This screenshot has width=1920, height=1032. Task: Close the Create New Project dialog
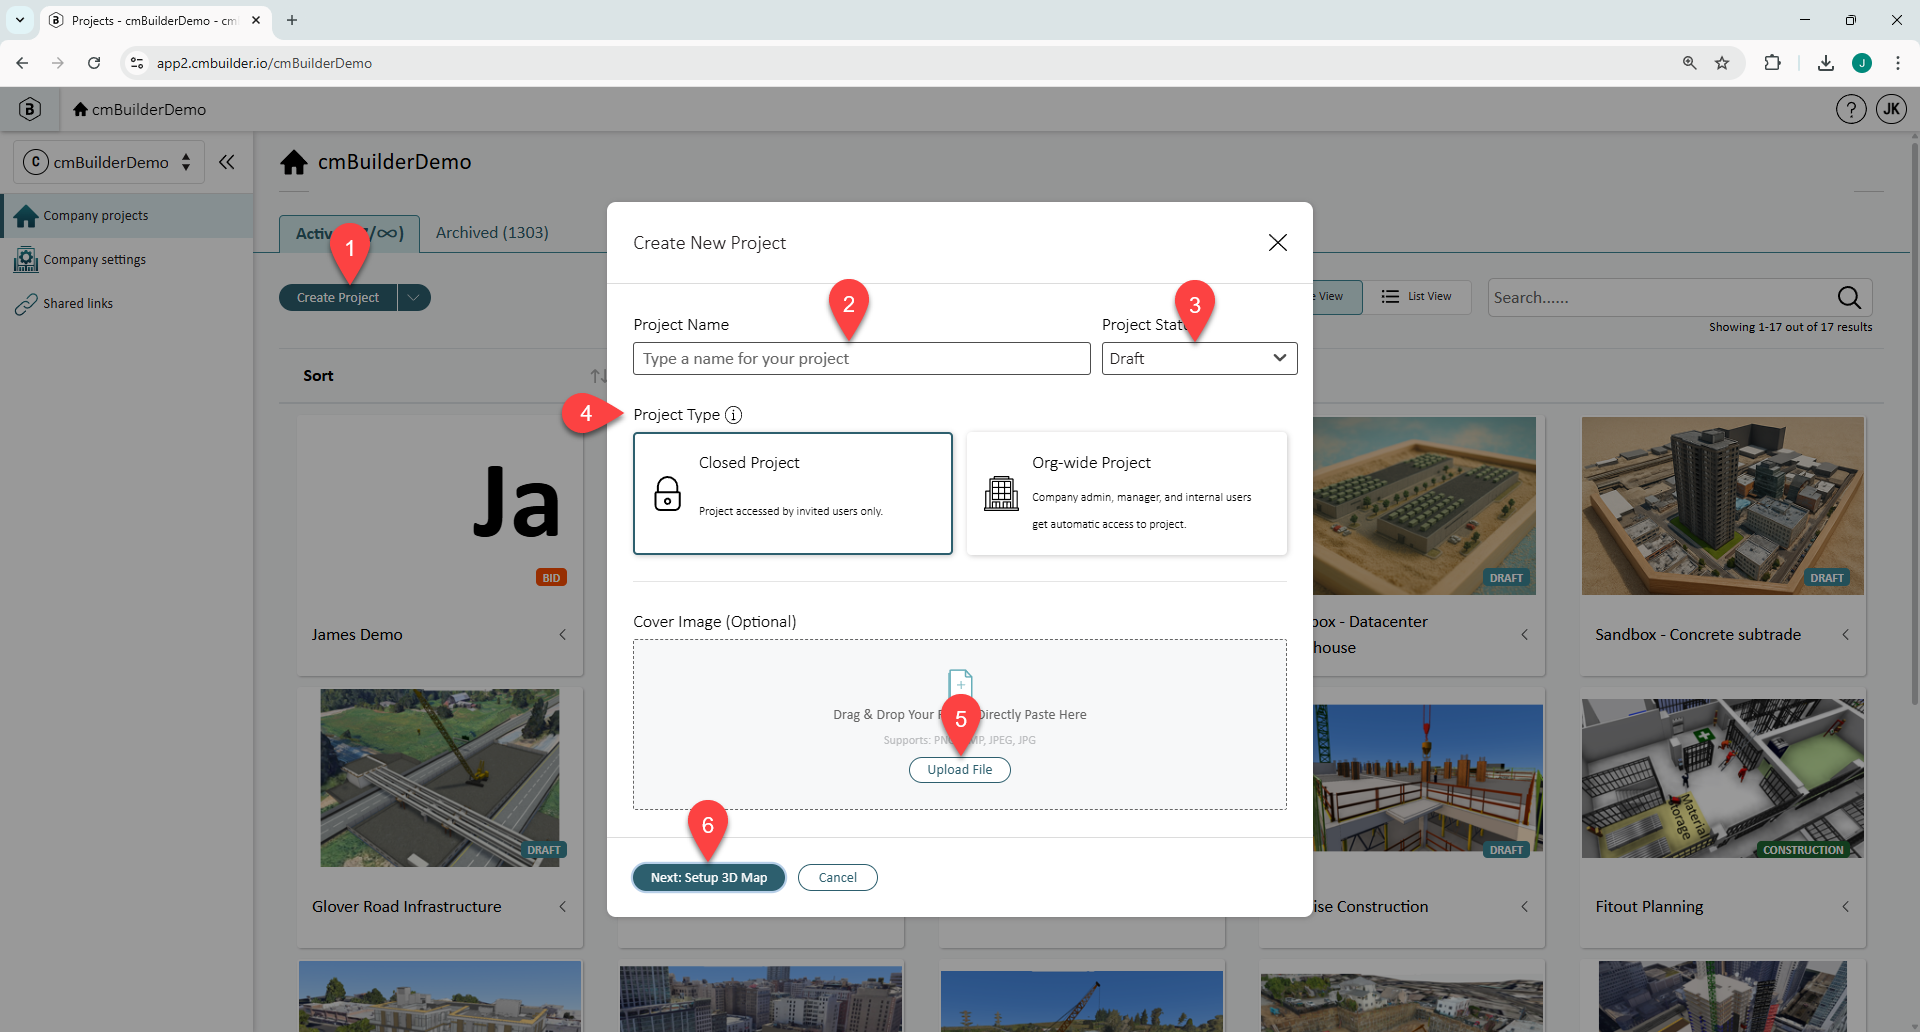1277,243
